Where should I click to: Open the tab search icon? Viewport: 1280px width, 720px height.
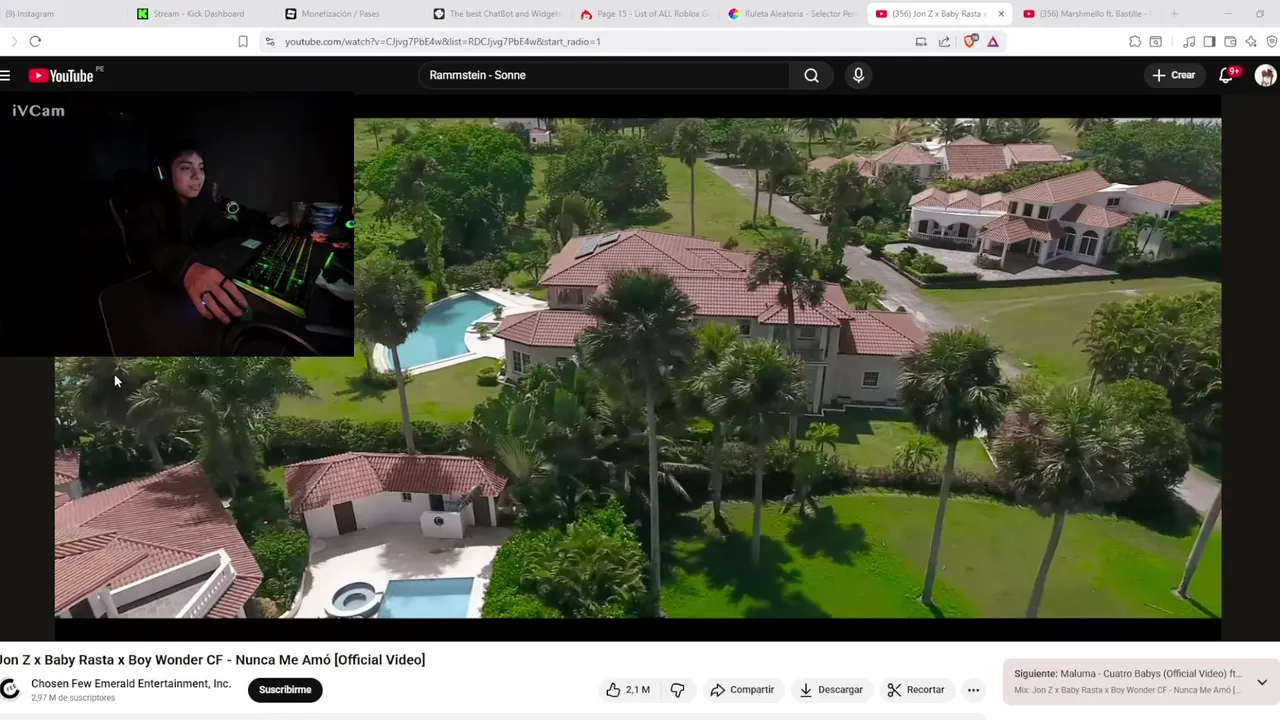(x=1156, y=41)
